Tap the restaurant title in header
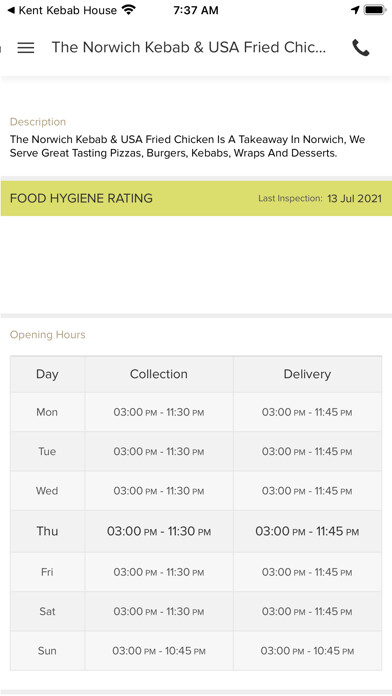Viewport: 392px width, 696px height. coord(189,47)
